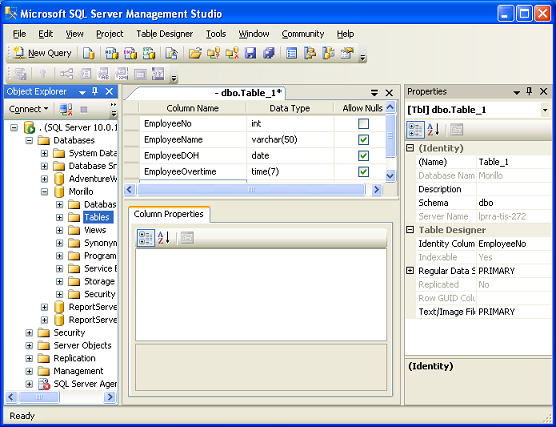Click the Analysis Services DMX Query icon

click(130, 53)
